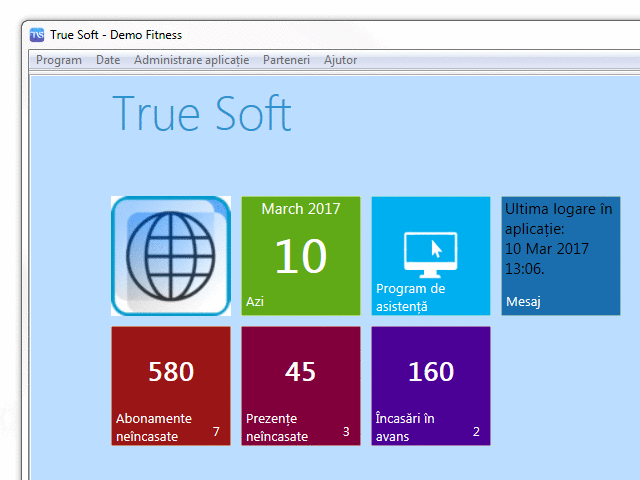640x480 pixels.
Task: Open the Date menu
Action: click(108, 60)
